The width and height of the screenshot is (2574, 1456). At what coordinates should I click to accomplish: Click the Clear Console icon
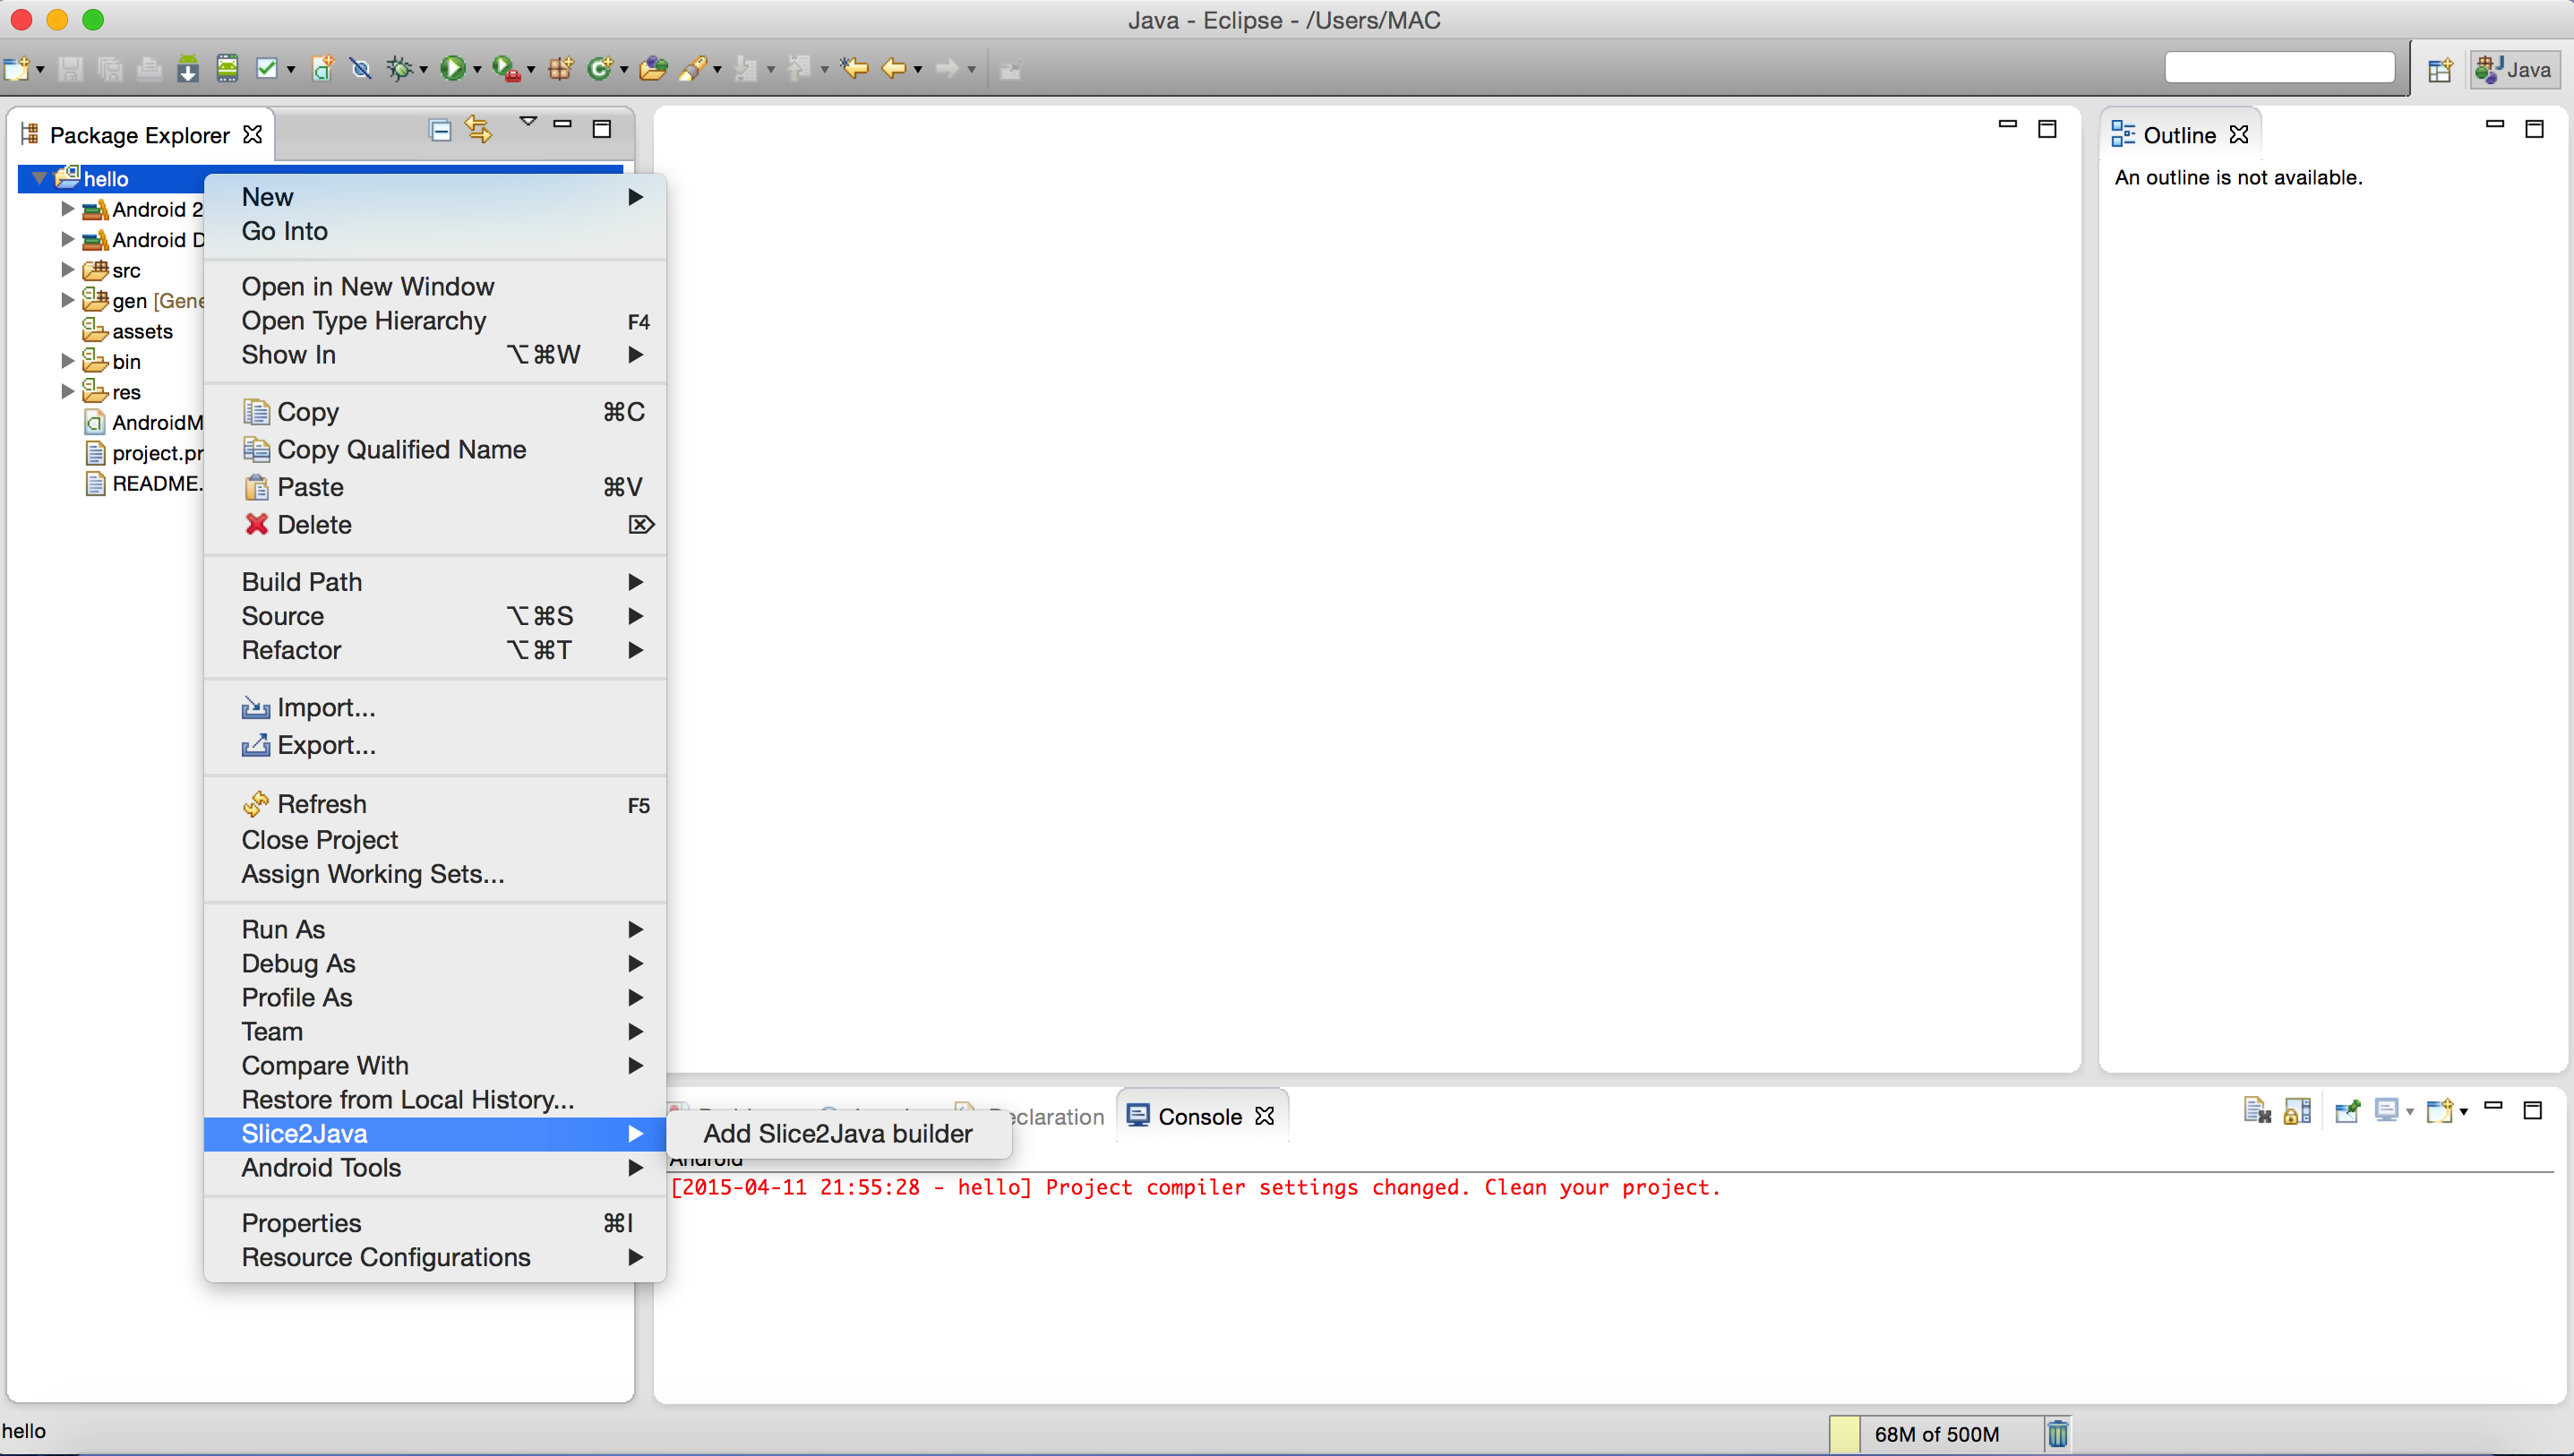2256,1111
